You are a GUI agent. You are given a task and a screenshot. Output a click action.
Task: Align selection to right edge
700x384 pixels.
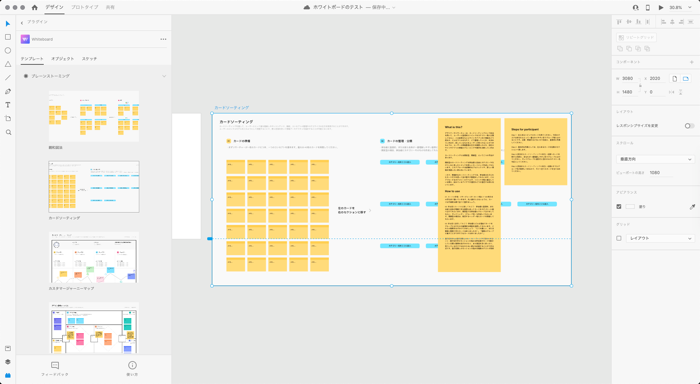point(681,21)
